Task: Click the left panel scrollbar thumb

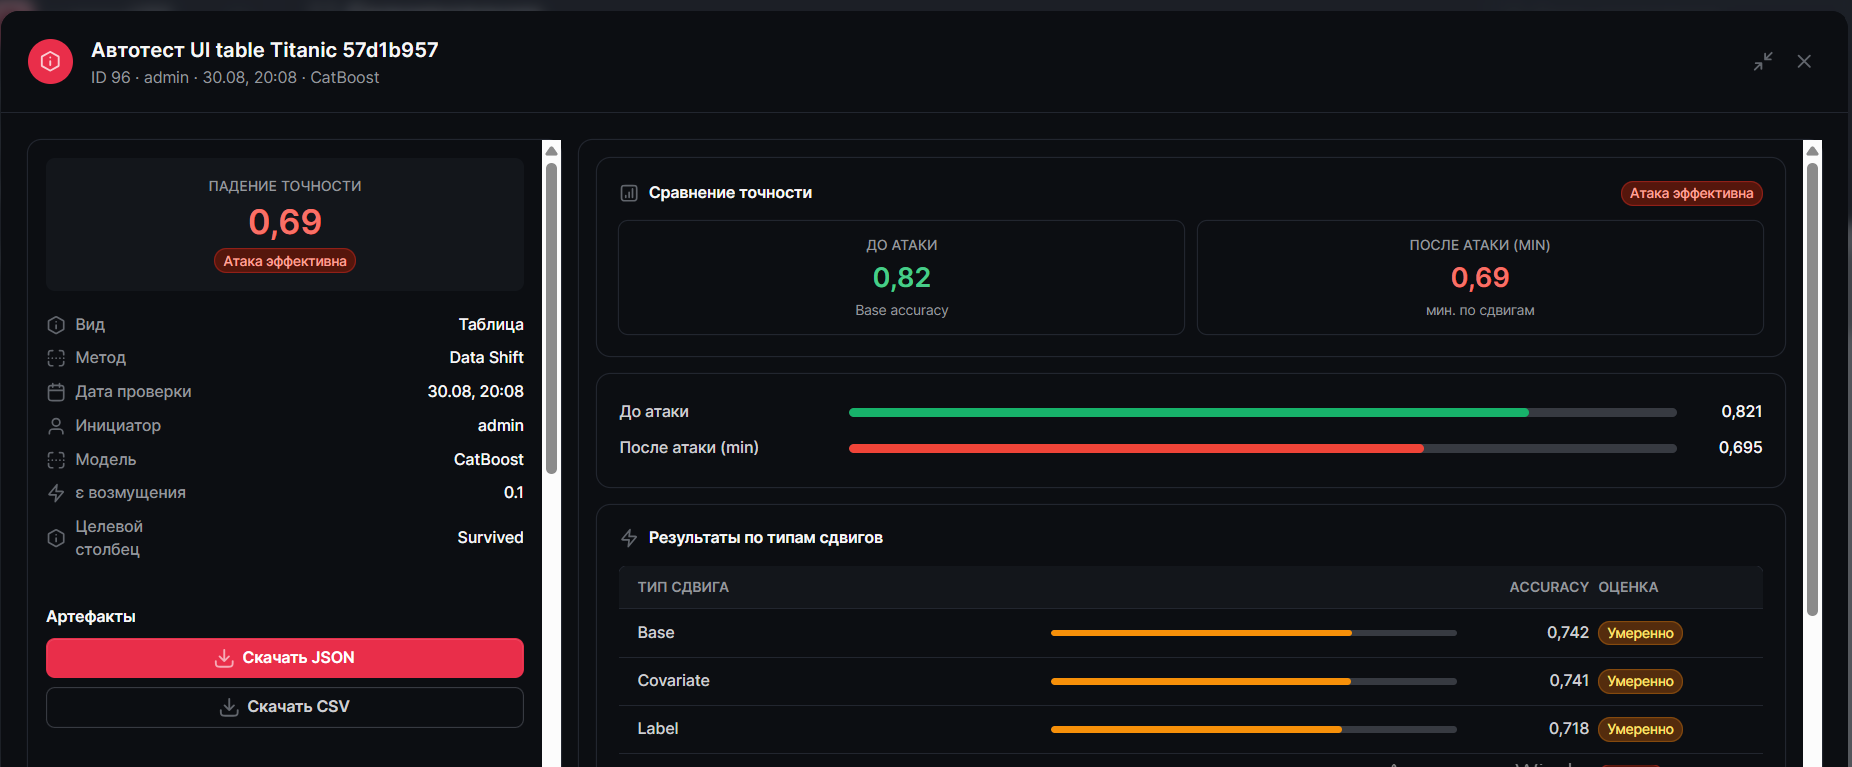Action: coord(551,318)
